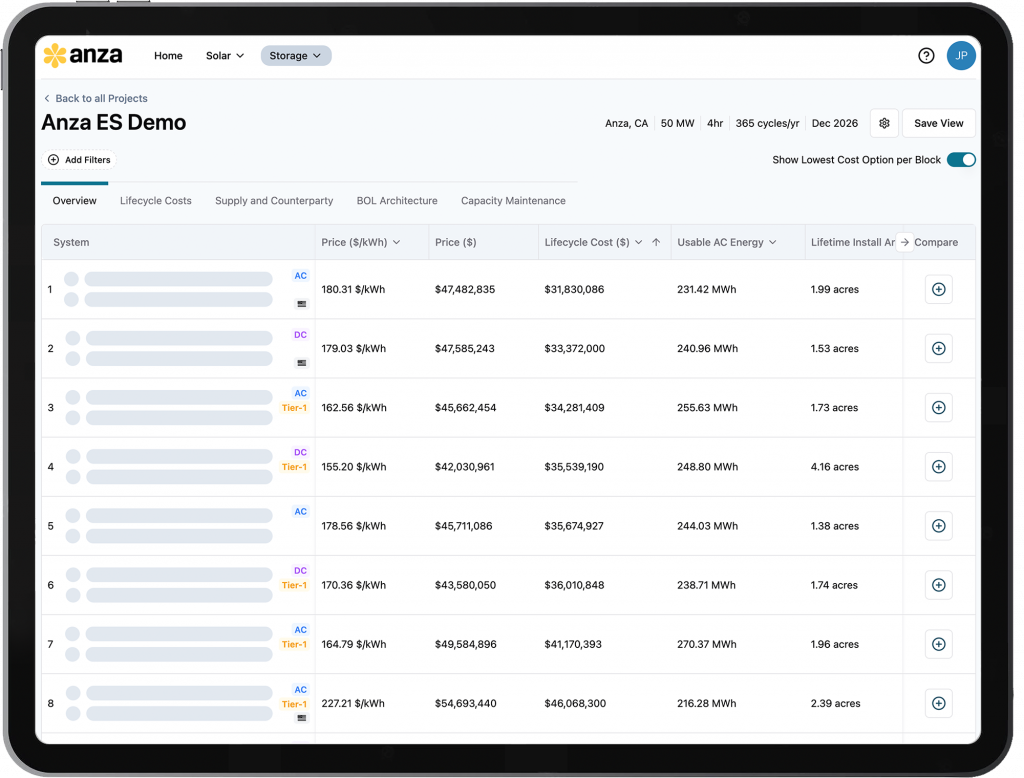The height and width of the screenshot is (778, 1024).
Task: Toggle Show Lowest Cost Option per Block
Action: click(x=961, y=160)
